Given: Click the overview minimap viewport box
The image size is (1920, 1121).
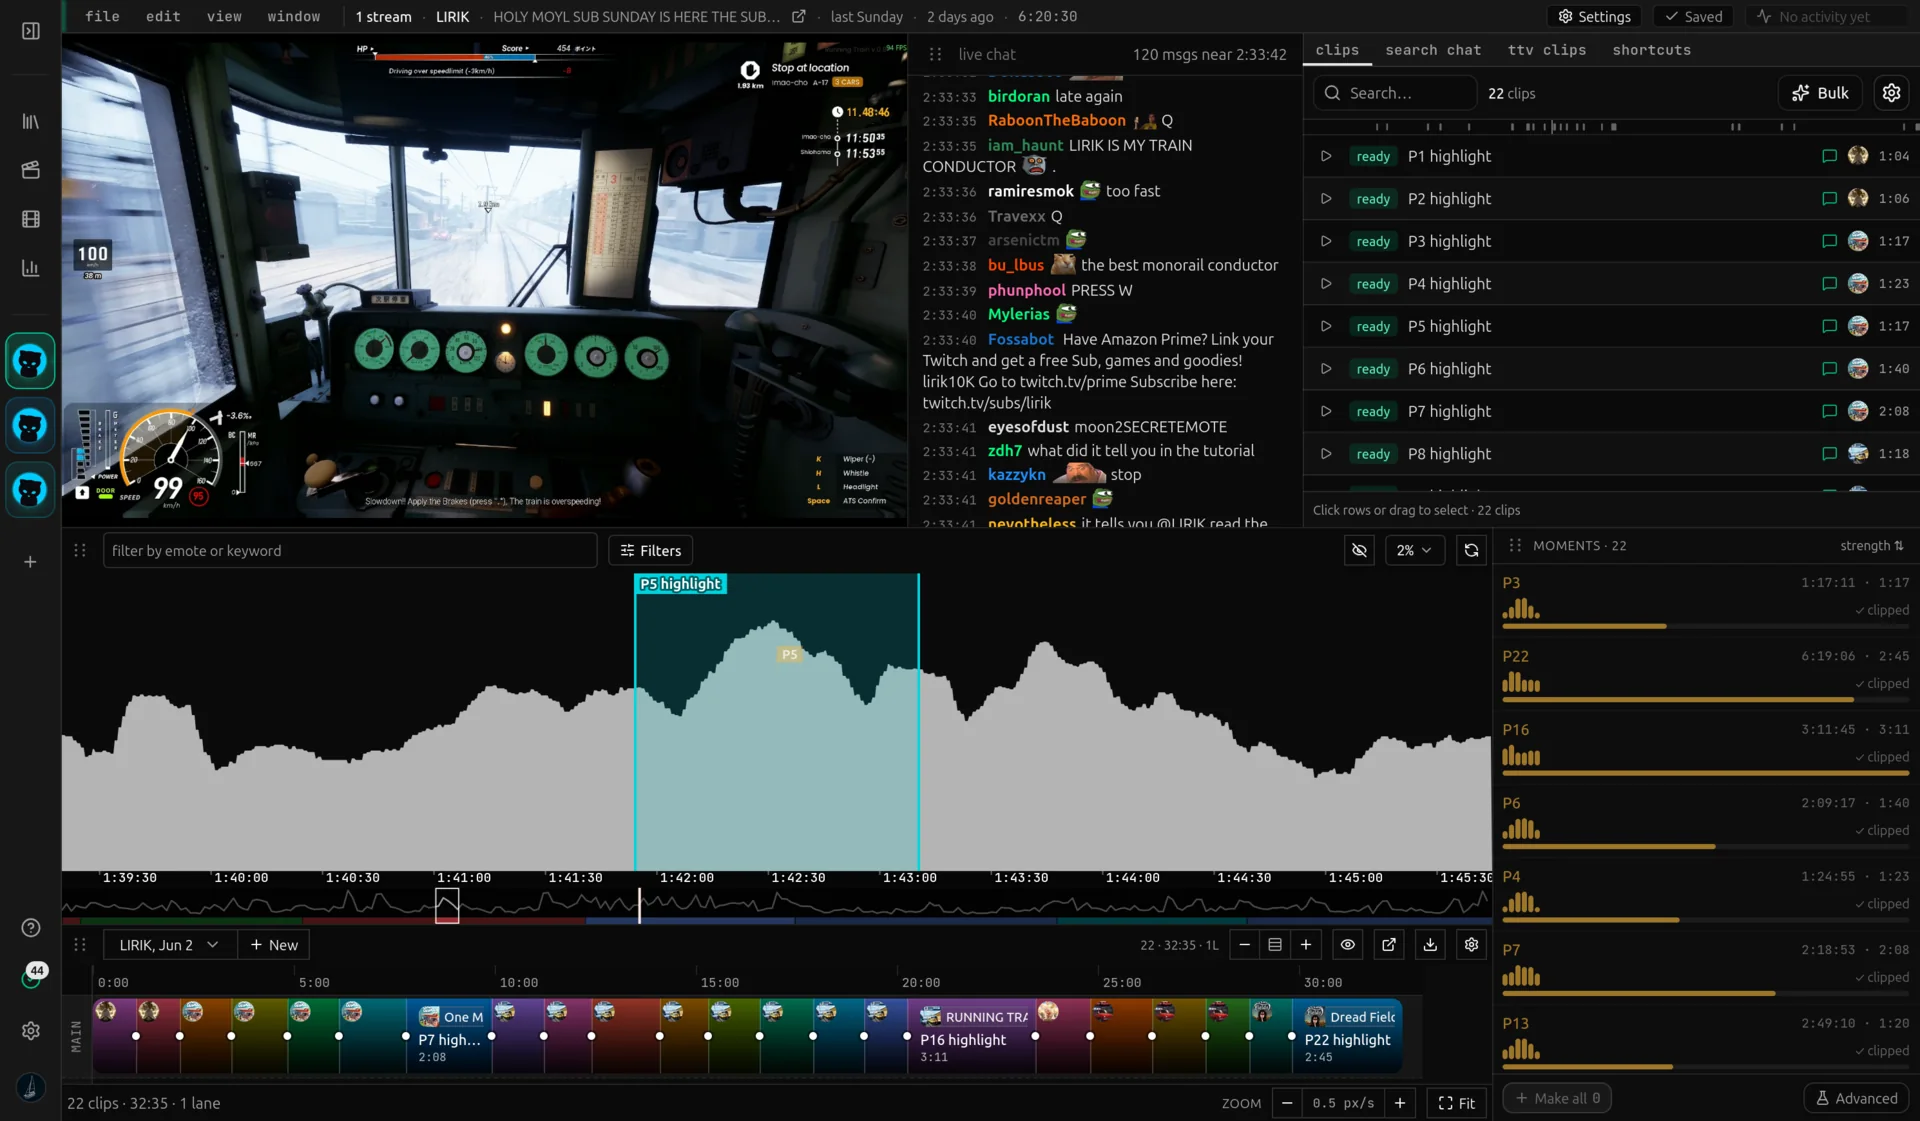Looking at the screenshot, I should [x=447, y=907].
